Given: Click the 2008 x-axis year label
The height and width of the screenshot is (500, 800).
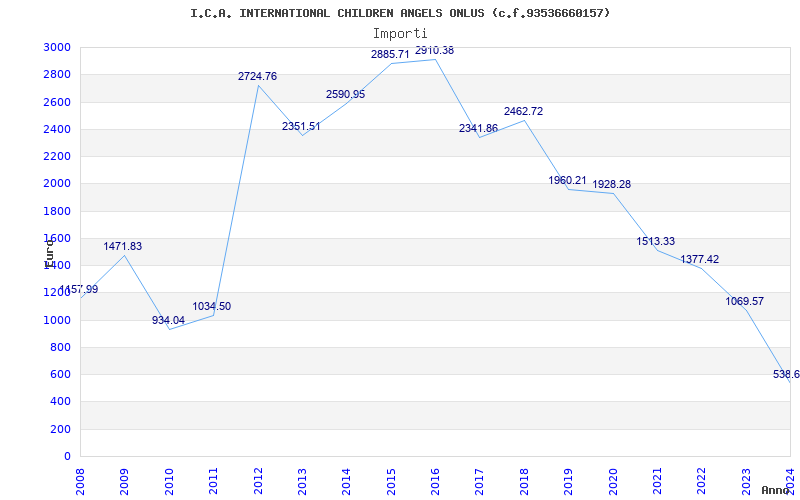Looking at the screenshot, I should click(80, 481).
